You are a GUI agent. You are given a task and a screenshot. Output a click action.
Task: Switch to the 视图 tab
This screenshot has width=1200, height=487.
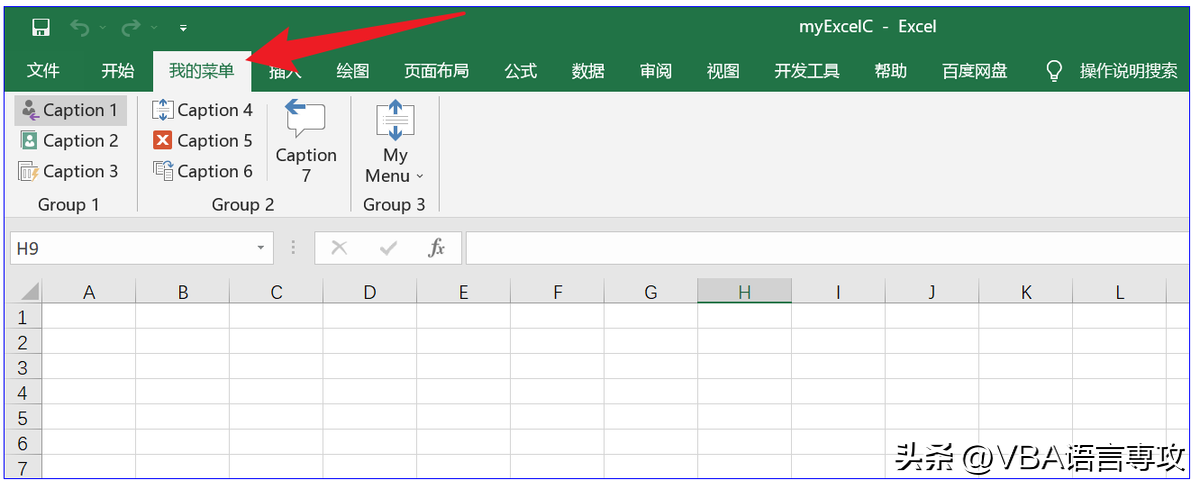coord(722,71)
